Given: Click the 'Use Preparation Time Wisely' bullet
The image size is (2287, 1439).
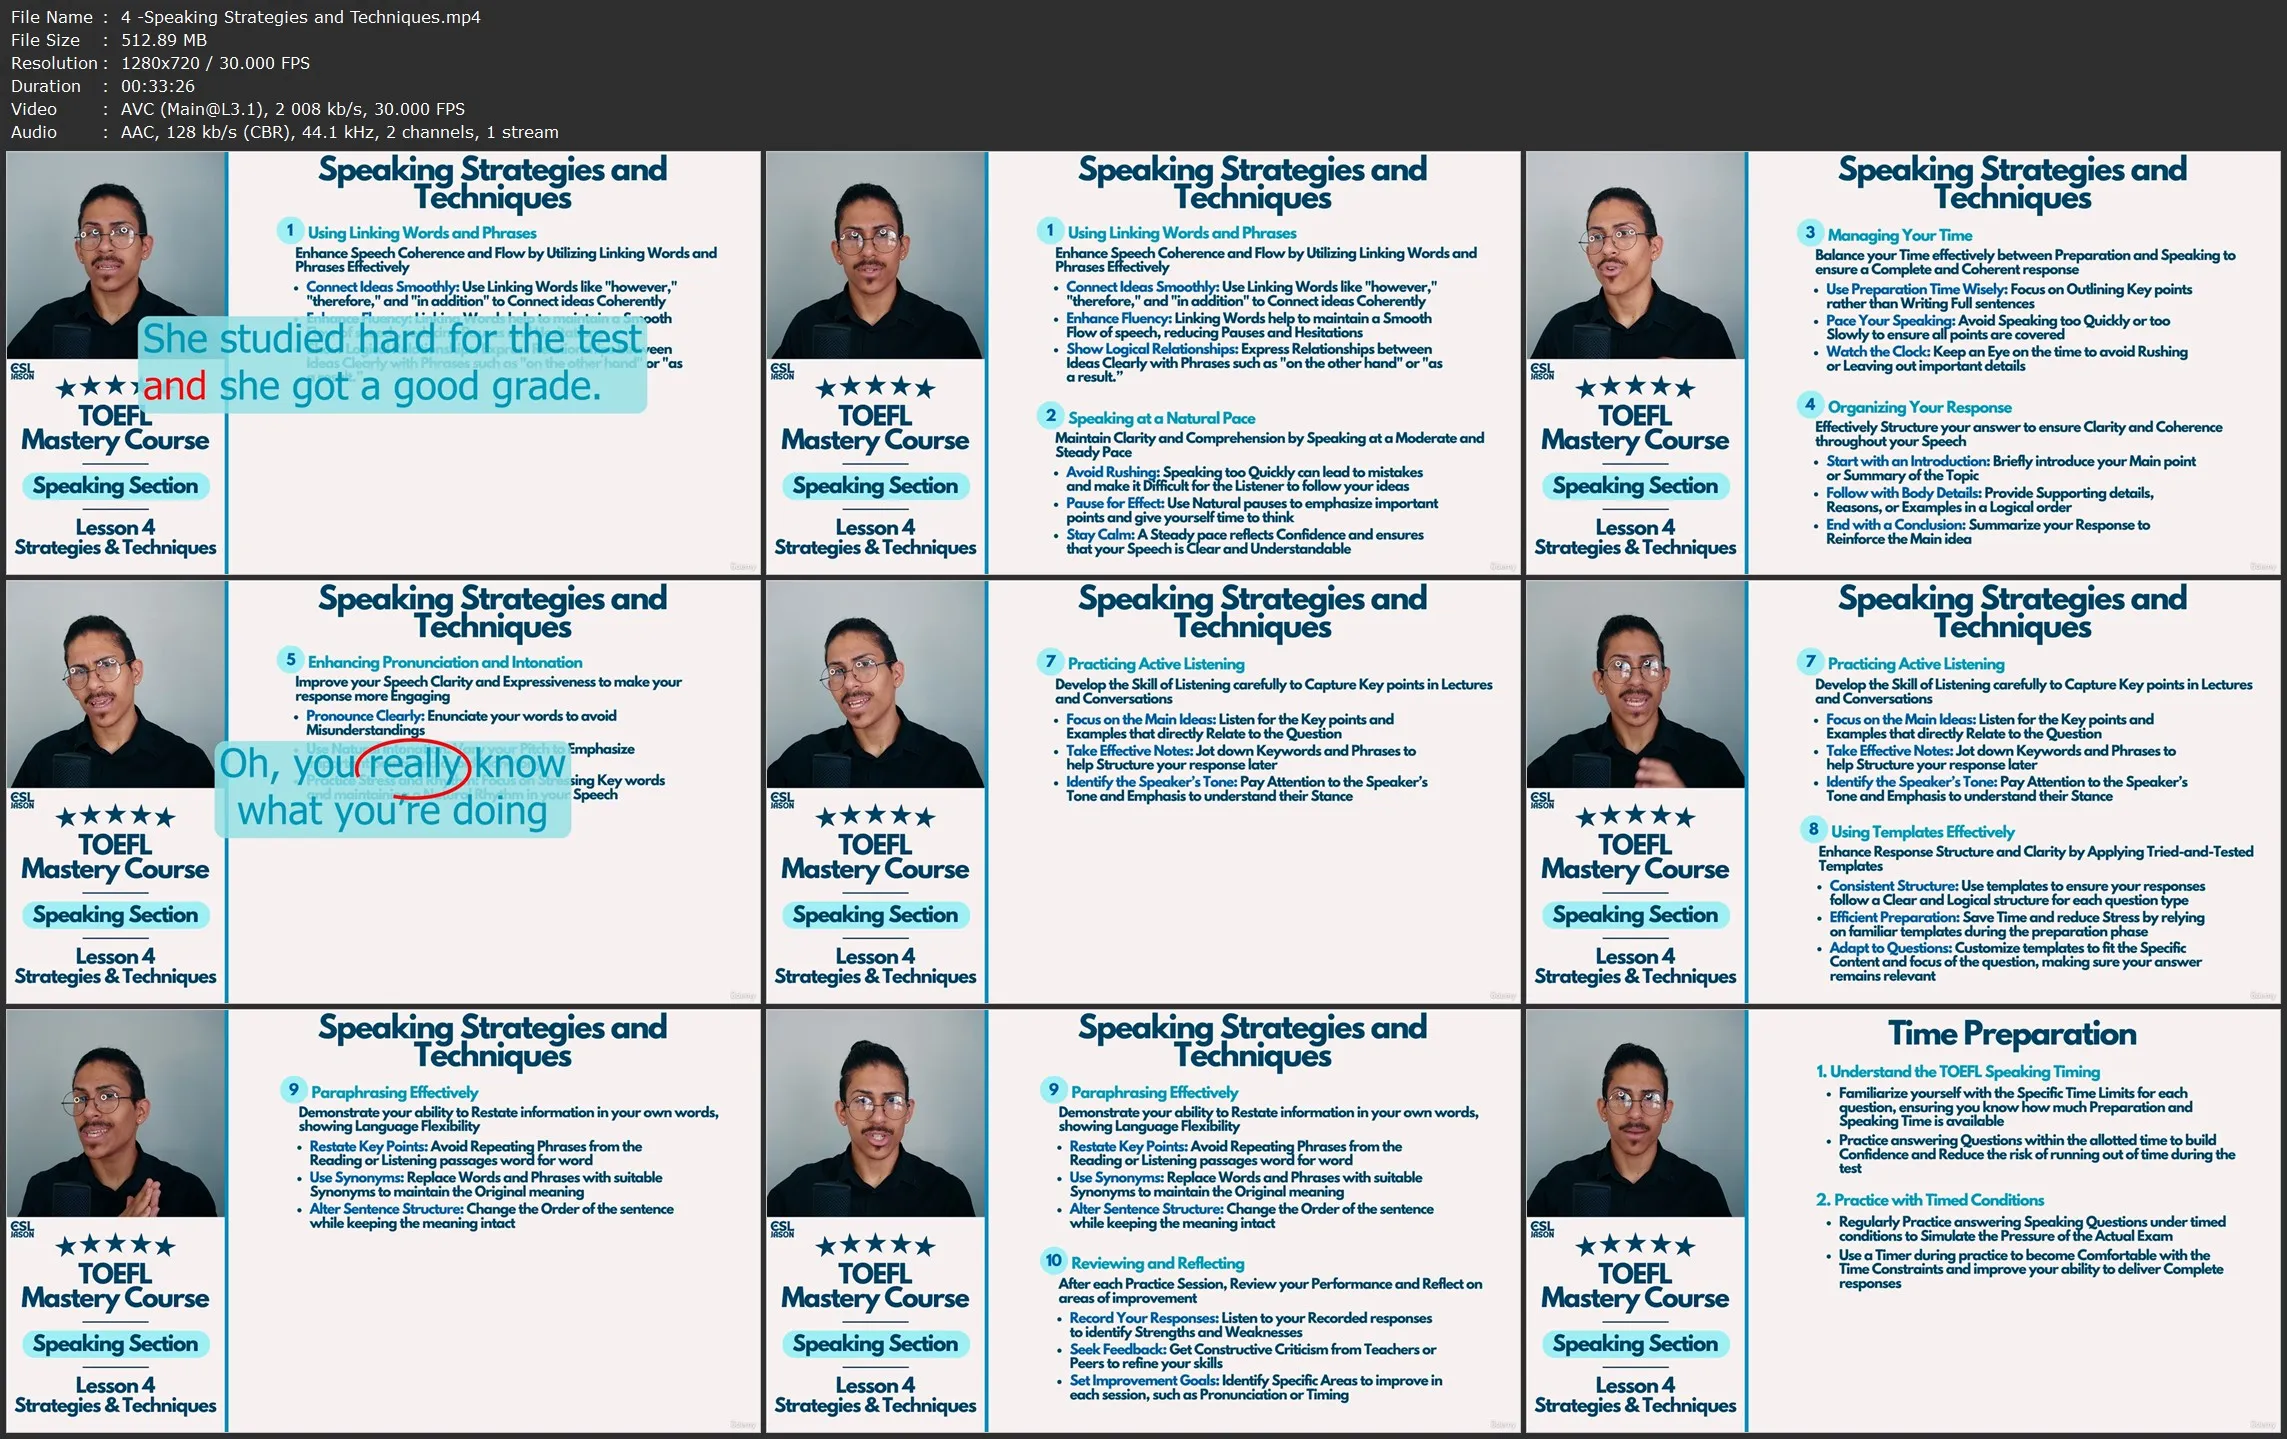Looking at the screenshot, I should coord(2009,296).
